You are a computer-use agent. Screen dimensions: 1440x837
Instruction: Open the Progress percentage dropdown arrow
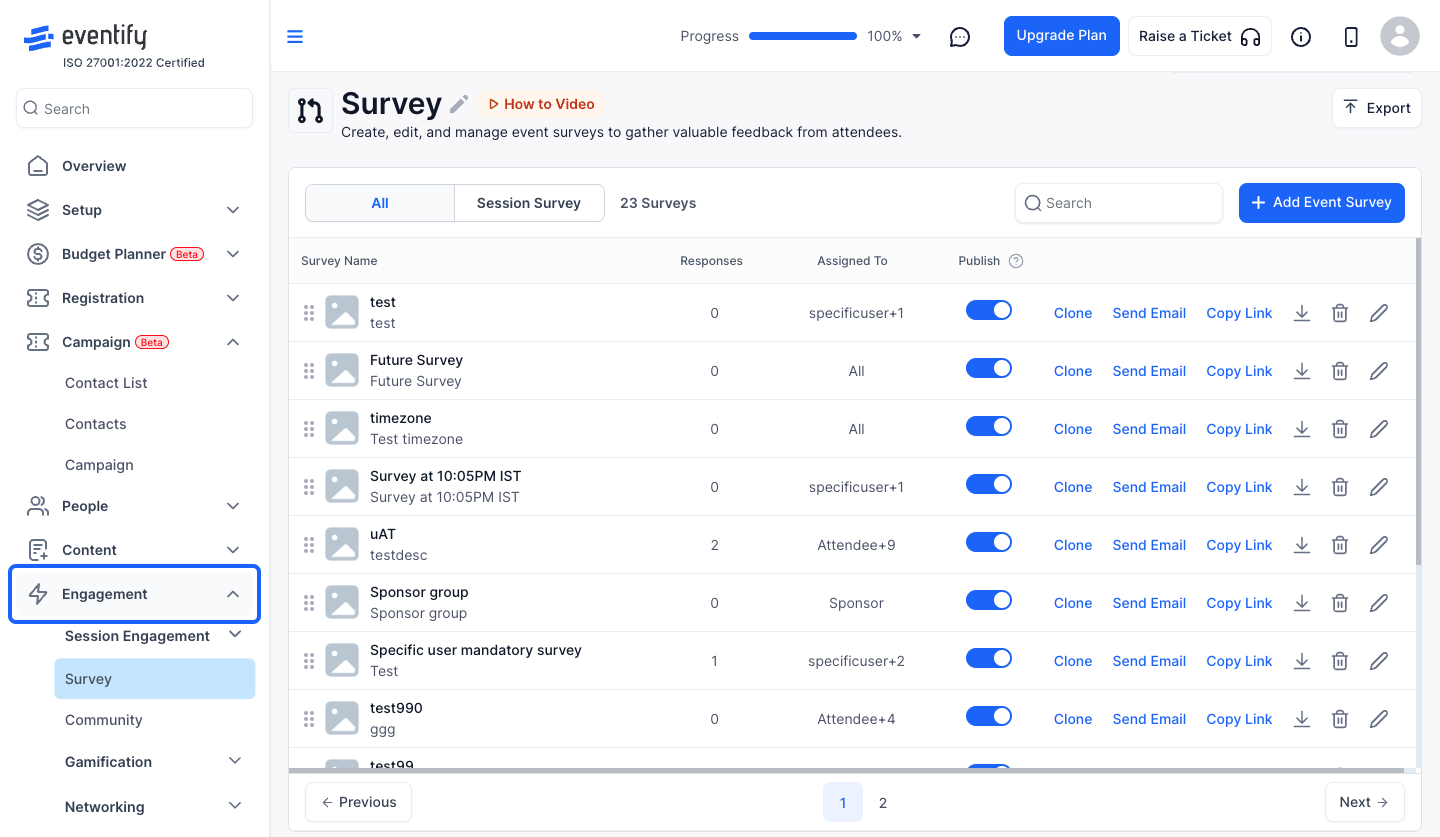(917, 37)
